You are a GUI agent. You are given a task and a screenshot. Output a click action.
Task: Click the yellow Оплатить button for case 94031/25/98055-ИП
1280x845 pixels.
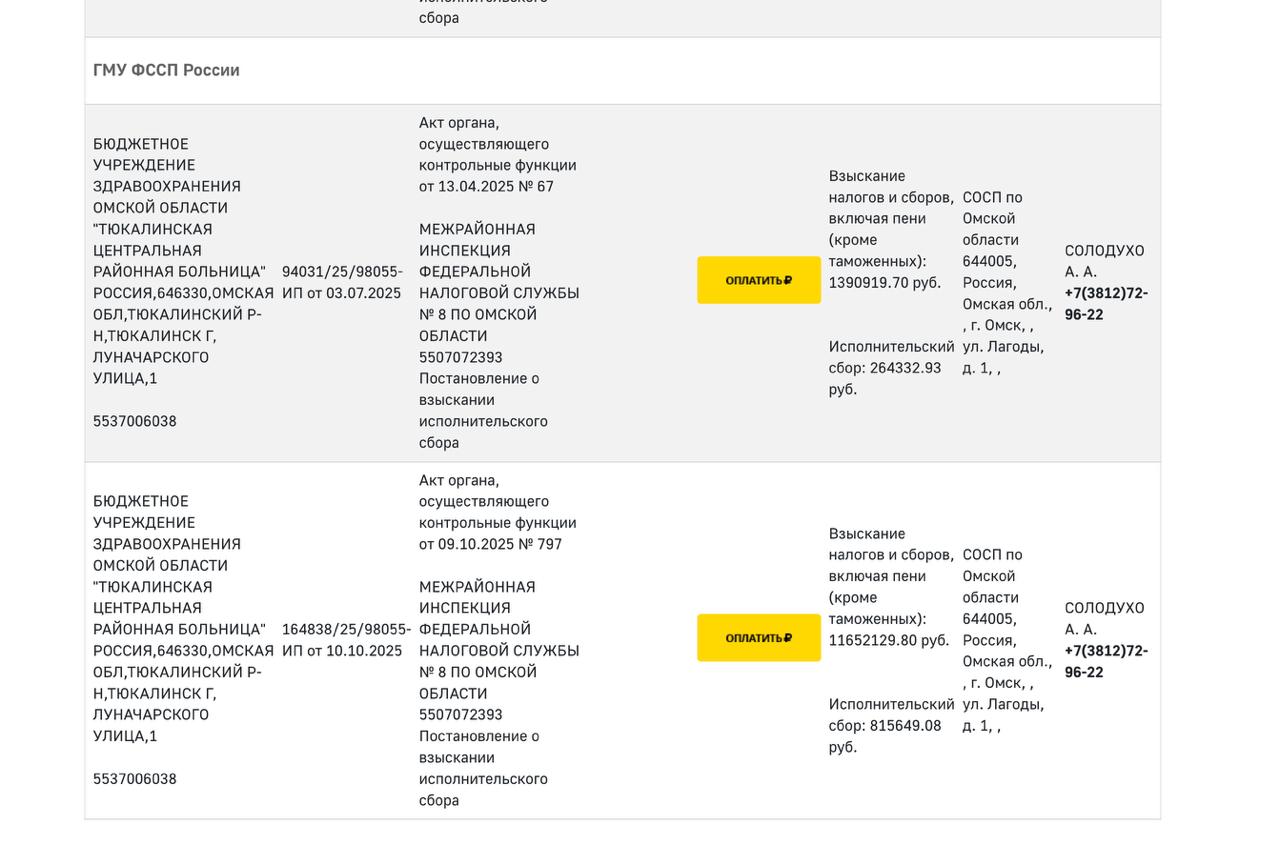point(758,280)
